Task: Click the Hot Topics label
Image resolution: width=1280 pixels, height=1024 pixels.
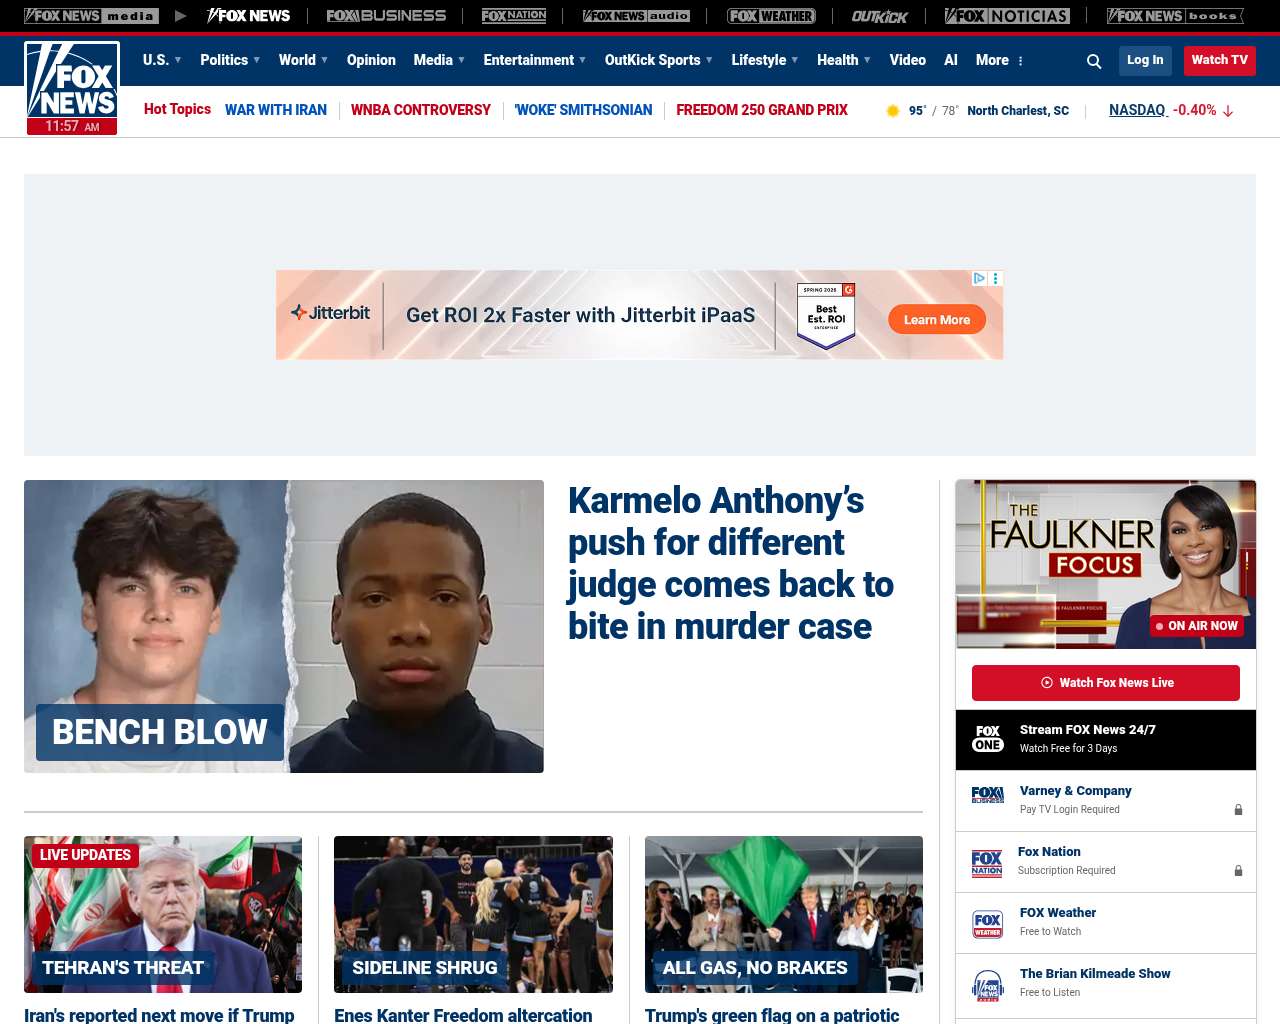Action: point(177,109)
